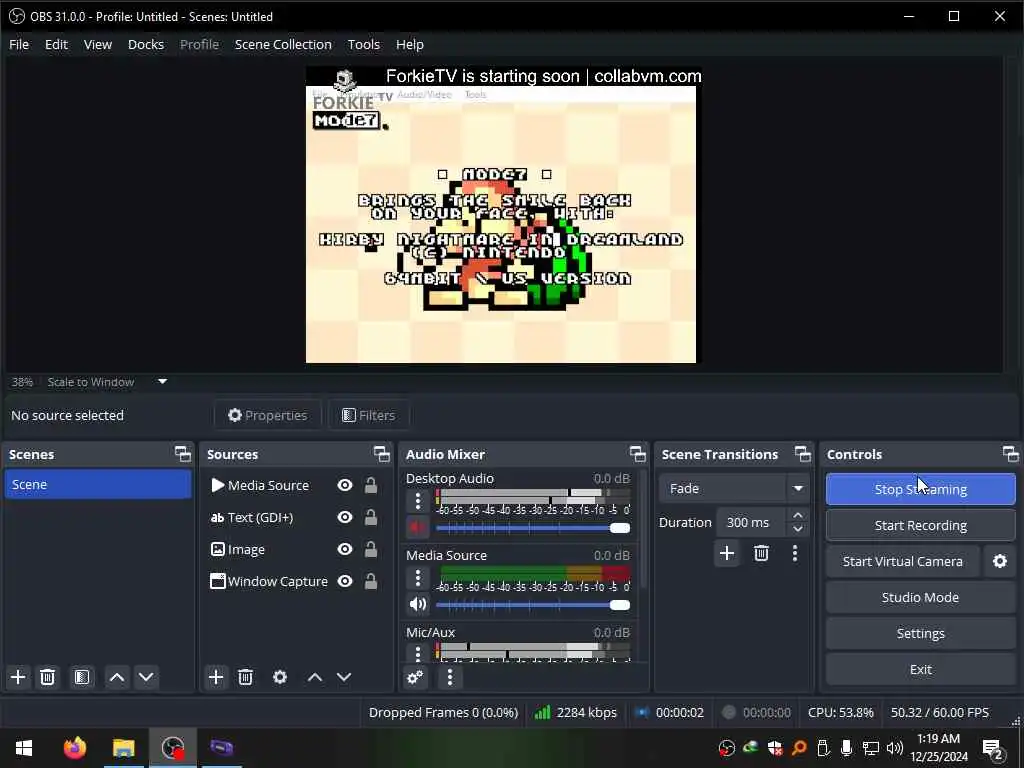This screenshot has width=1024, height=768.
Task: Increase transition duration with up stepper
Action: tap(797, 516)
